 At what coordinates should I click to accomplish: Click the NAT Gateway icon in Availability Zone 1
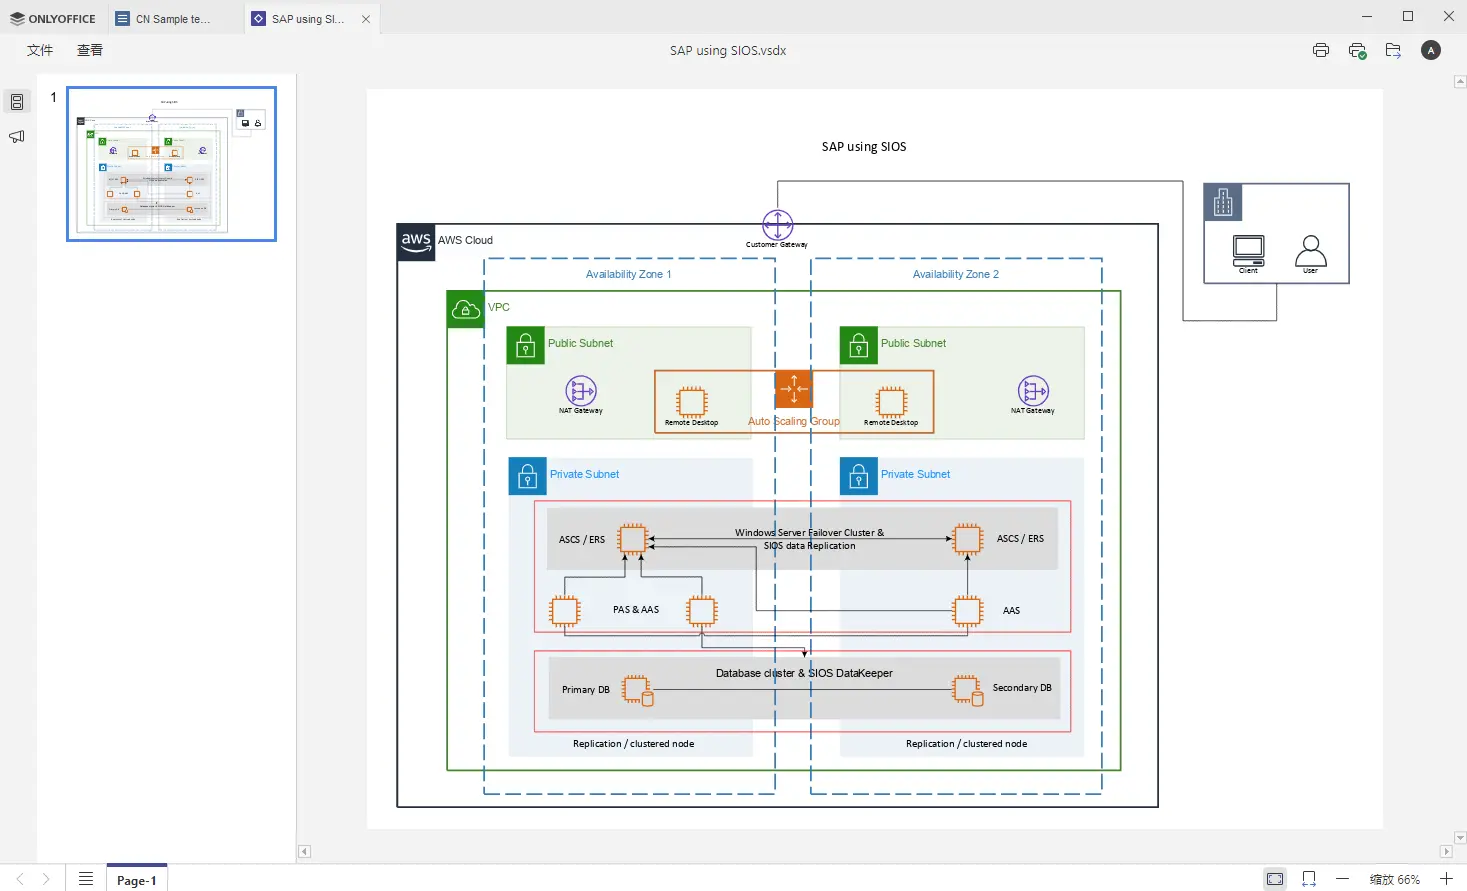point(581,390)
